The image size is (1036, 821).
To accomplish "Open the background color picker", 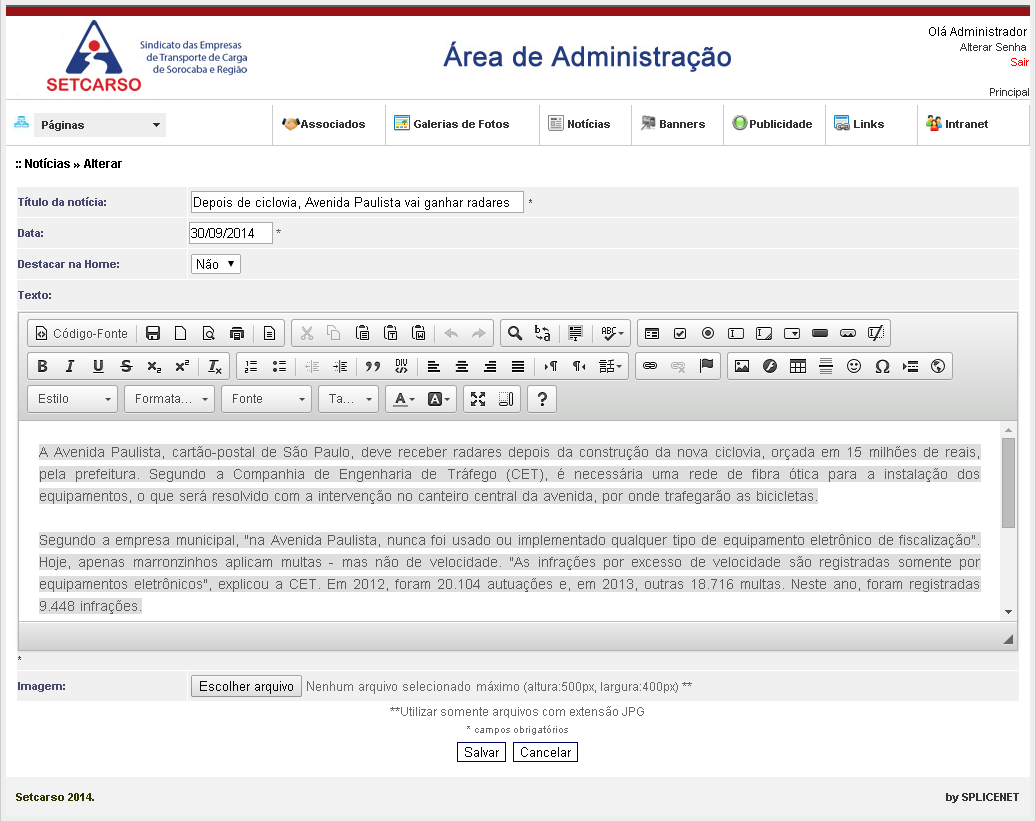I will (439, 399).
